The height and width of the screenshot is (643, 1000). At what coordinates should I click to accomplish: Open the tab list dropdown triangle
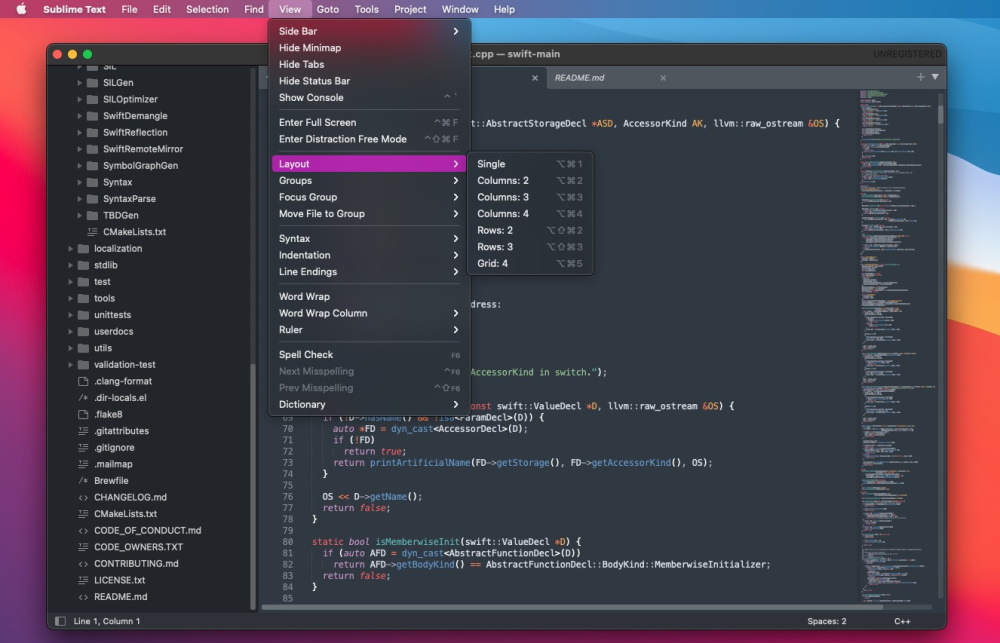(935, 77)
